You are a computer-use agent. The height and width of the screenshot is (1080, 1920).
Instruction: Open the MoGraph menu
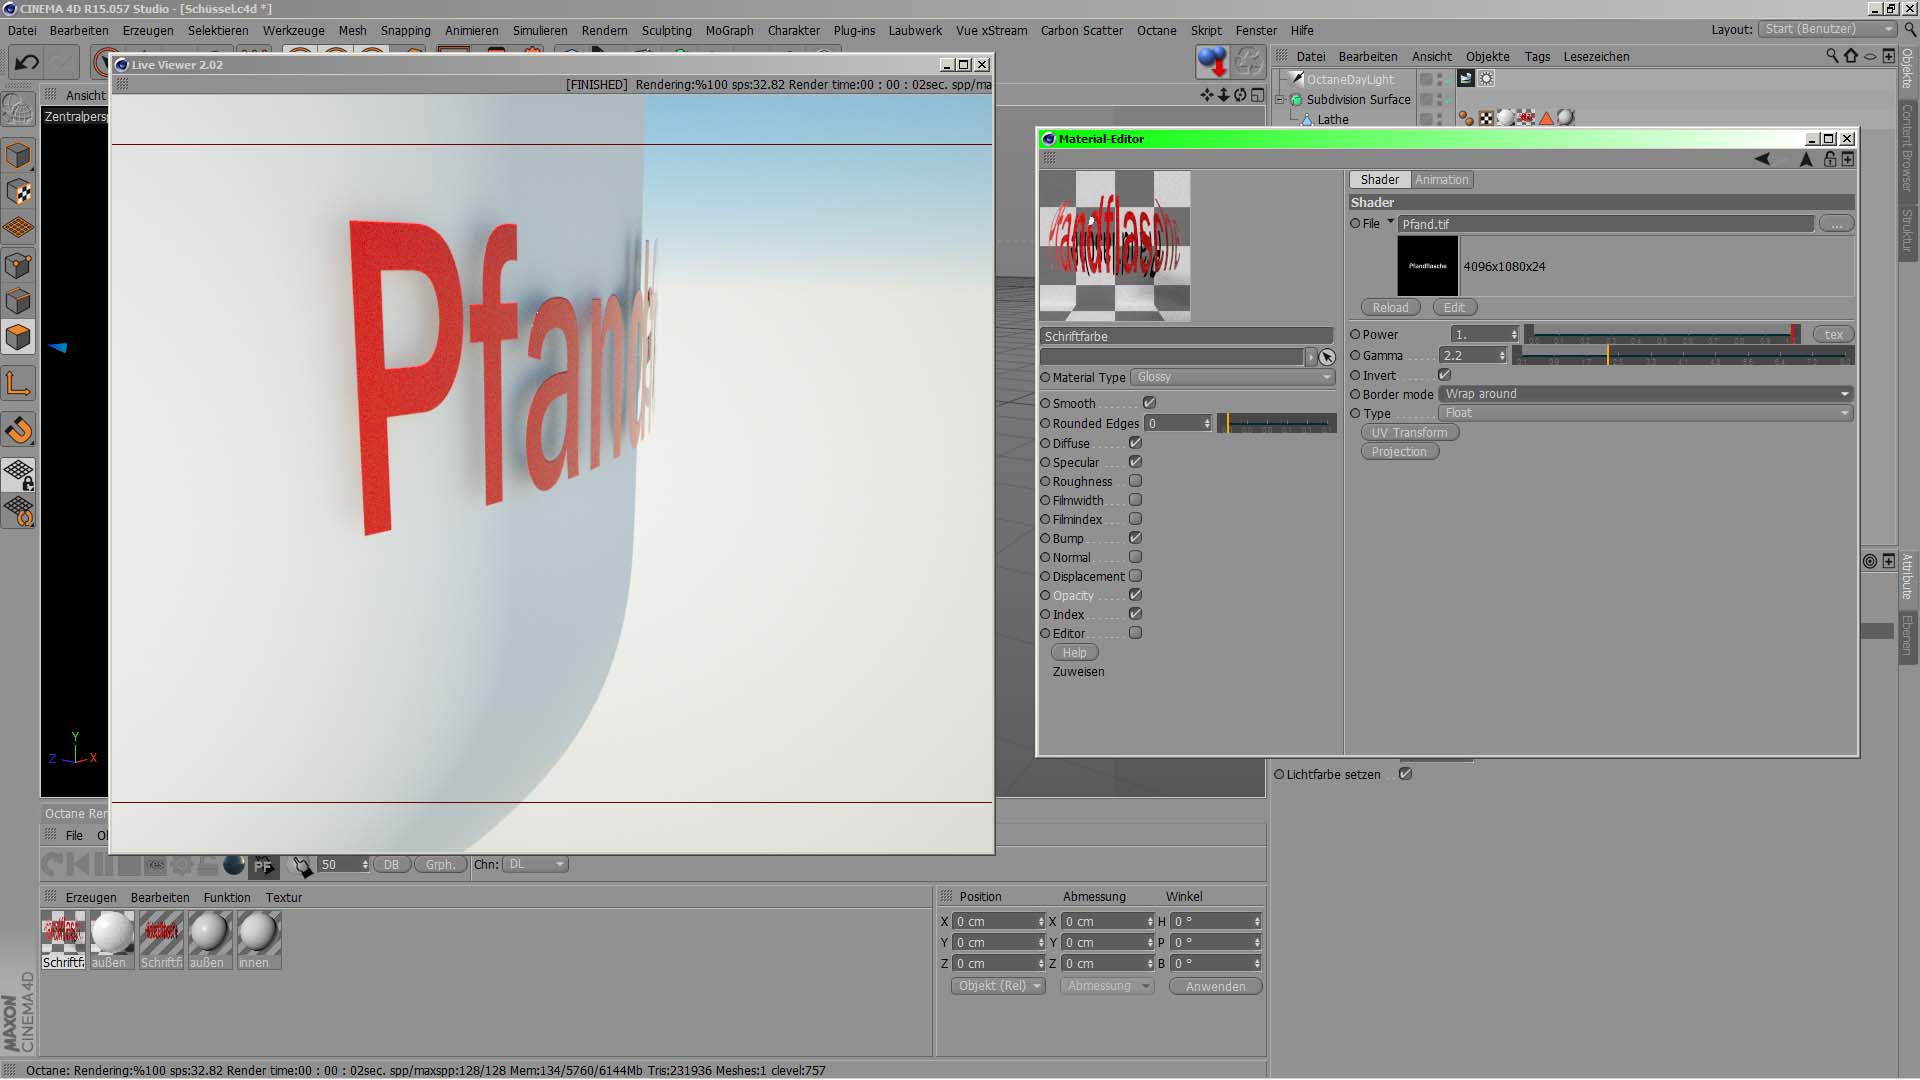[729, 30]
